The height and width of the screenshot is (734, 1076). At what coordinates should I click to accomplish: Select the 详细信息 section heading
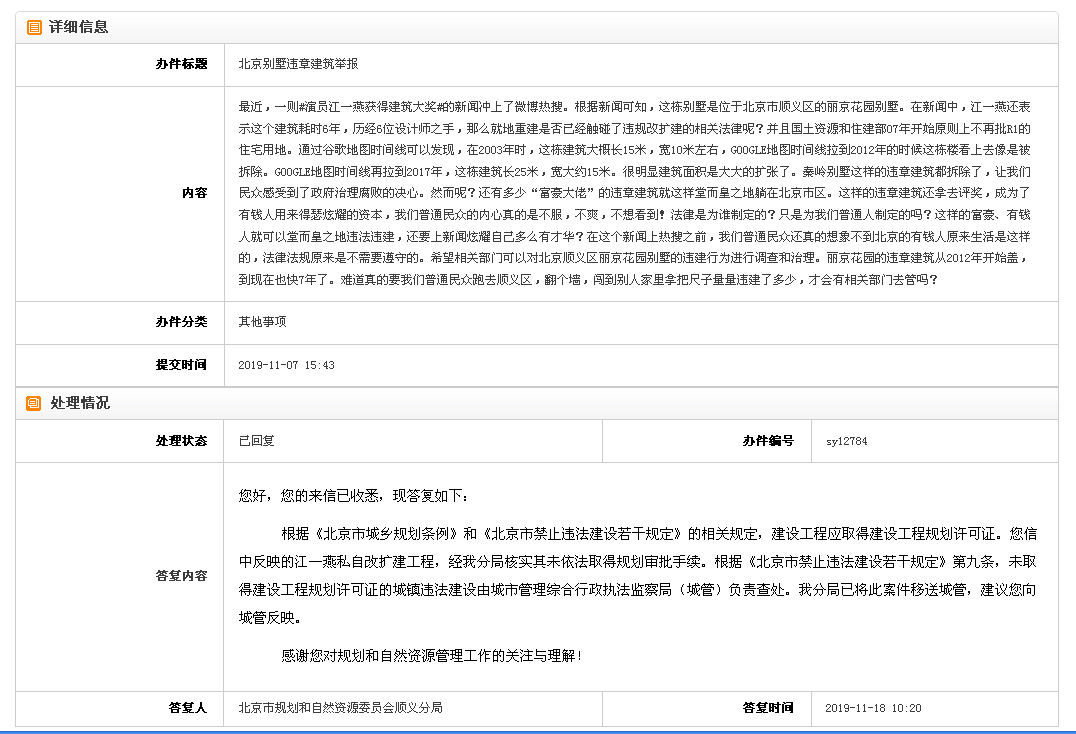[x=78, y=27]
